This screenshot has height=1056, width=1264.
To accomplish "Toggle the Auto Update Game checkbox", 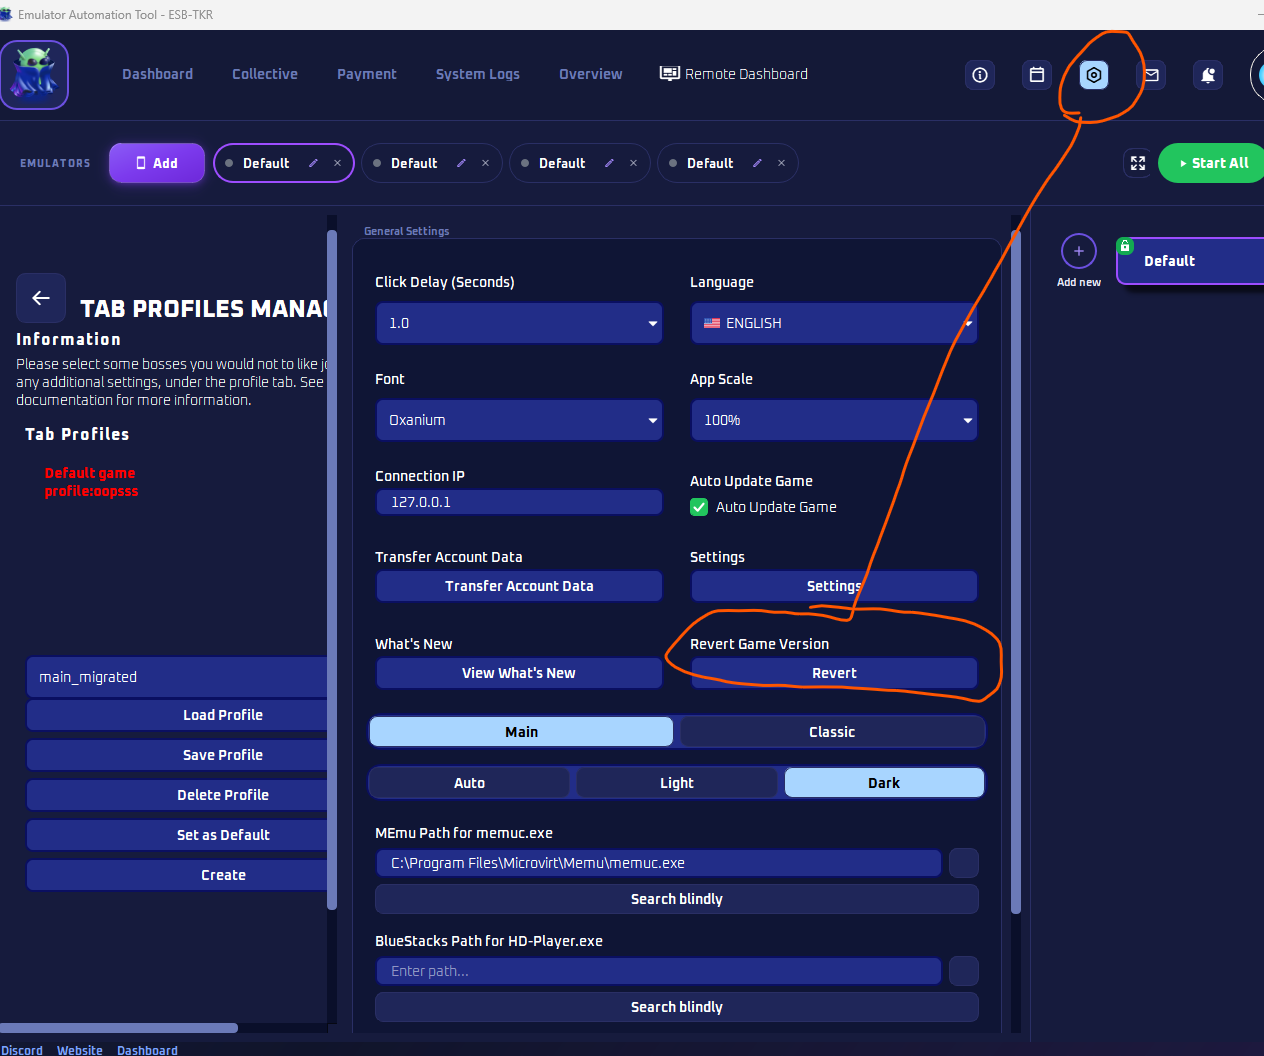I will 699,507.
